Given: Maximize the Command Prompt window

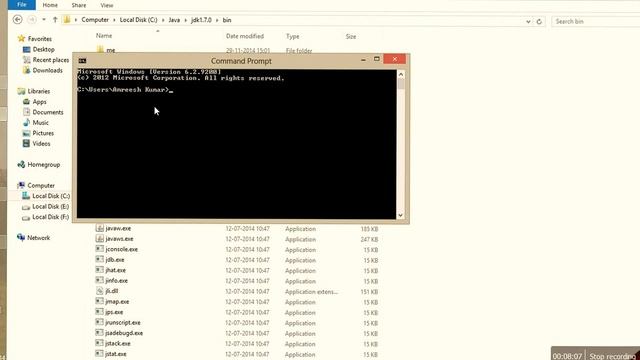Looking at the screenshot, I should tap(377, 59).
